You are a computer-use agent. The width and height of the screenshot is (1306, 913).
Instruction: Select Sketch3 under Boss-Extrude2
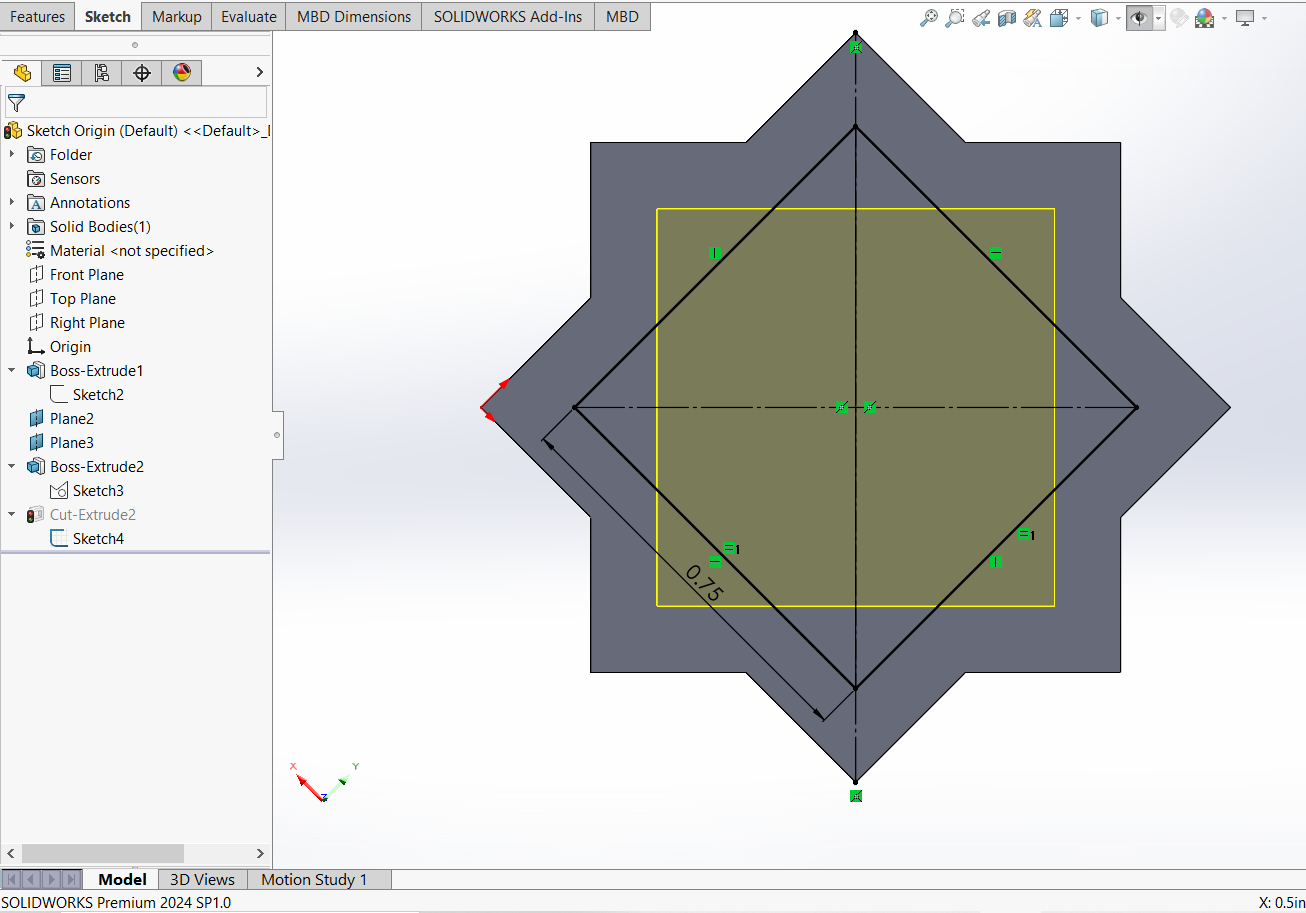tap(87, 490)
